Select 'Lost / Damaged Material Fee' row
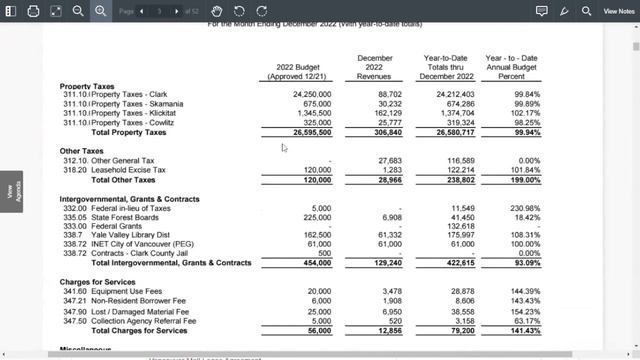The height and width of the screenshot is (360, 640). [140, 312]
